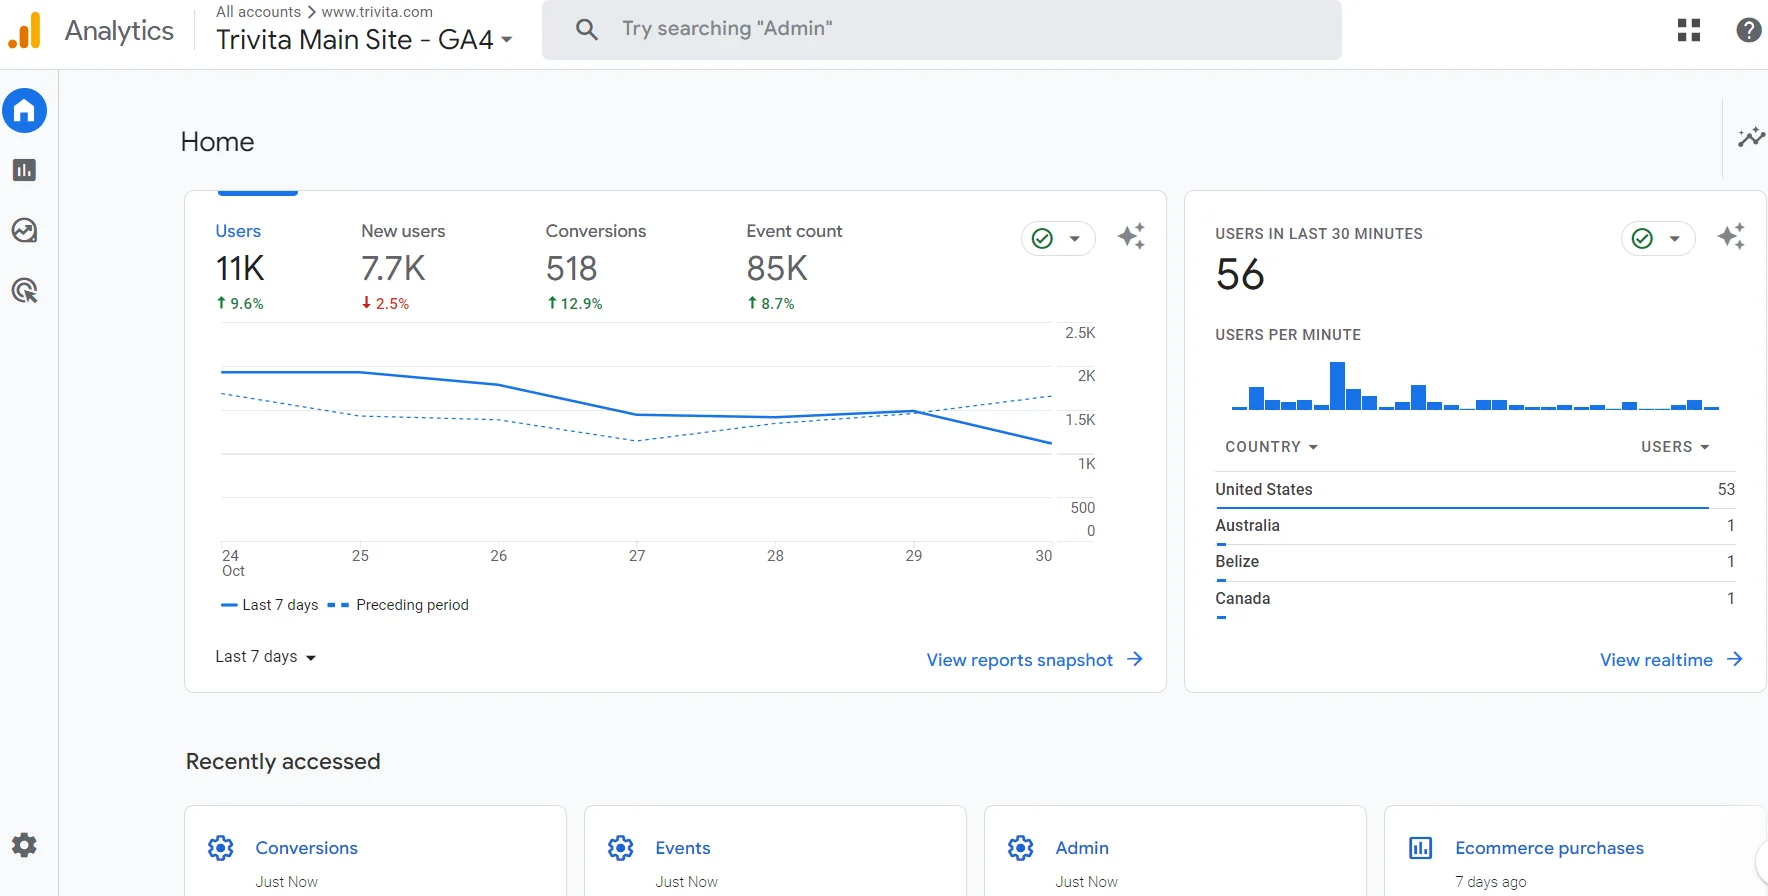Screen dimensions: 1768x896
Task: Open Insights sparkle icon on overview card
Action: pyautogui.click(x=1131, y=237)
